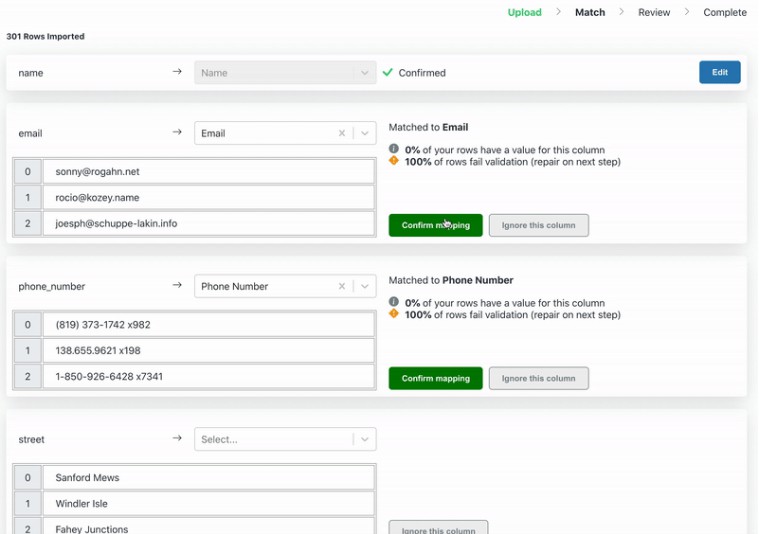Open the street column Select... dropdown
Image resolution: width=761 pixels, height=534 pixels.
coord(284,439)
